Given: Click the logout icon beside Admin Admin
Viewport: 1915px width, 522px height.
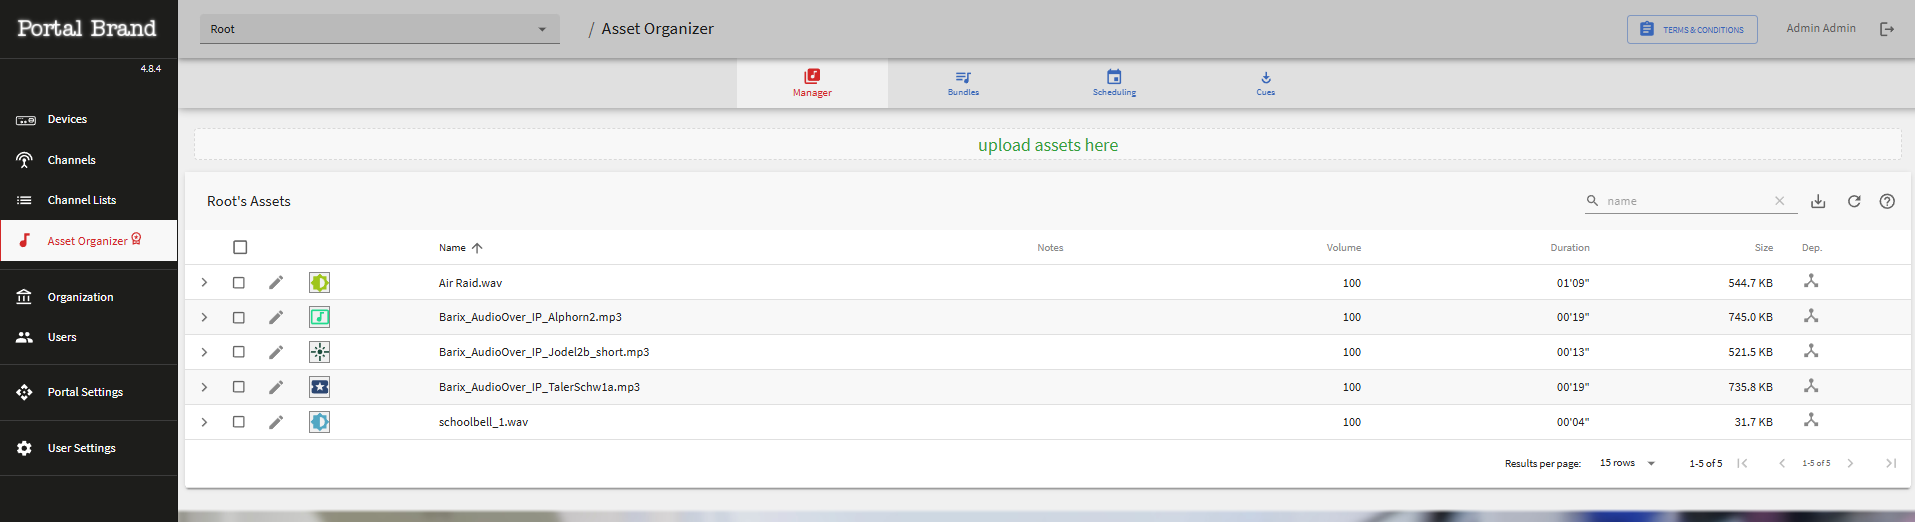Looking at the screenshot, I should [1887, 29].
